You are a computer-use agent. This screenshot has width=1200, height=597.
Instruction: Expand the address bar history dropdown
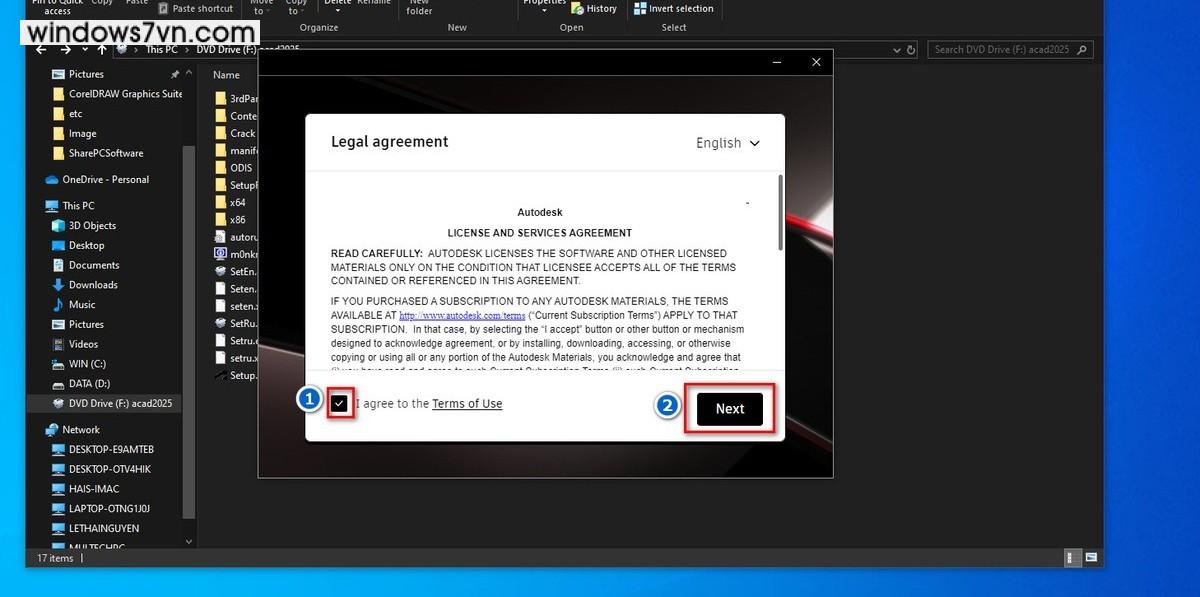coord(898,49)
